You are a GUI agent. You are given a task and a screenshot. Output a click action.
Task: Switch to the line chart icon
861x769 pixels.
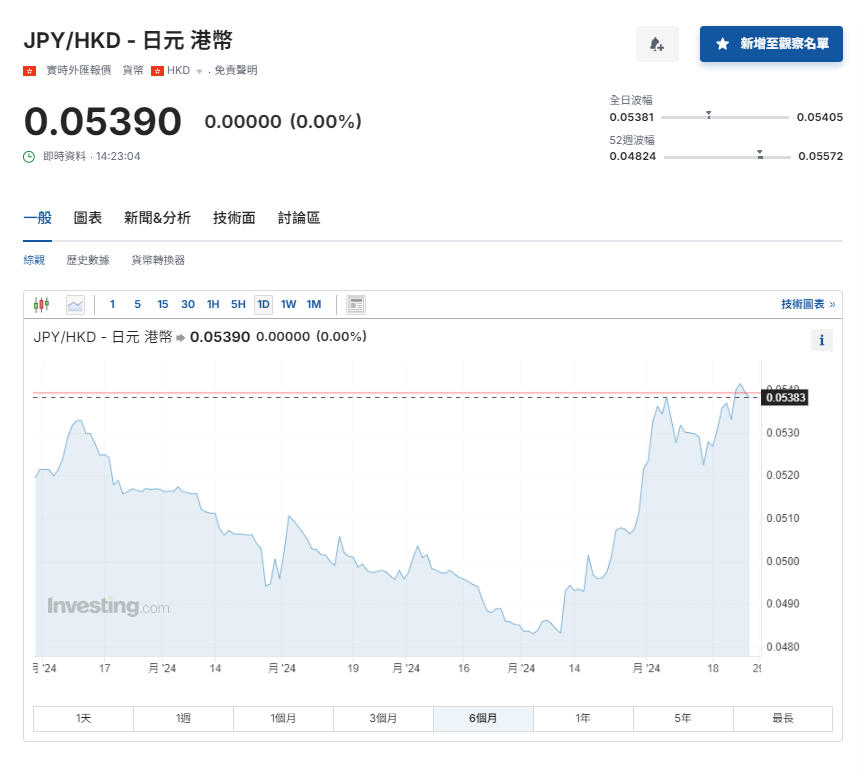[x=75, y=305]
